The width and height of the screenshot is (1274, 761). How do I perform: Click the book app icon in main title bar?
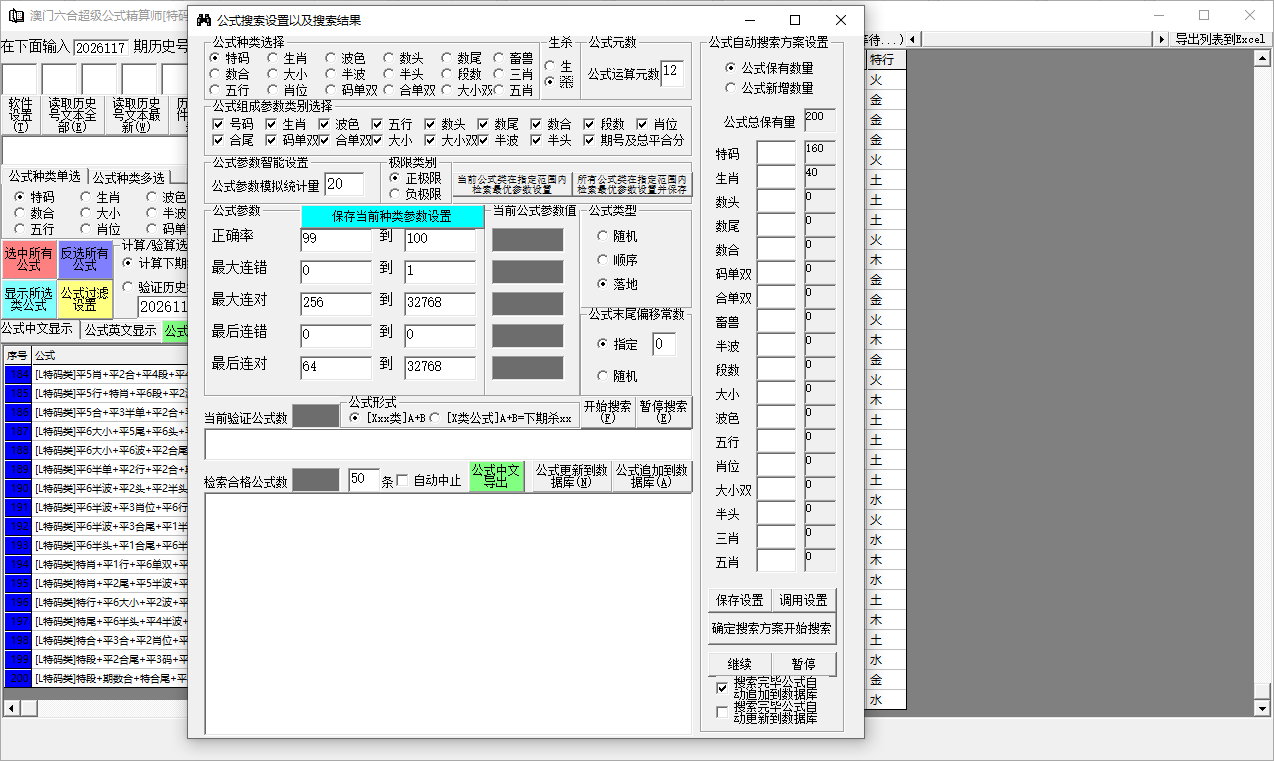click(x=14, y=16)
